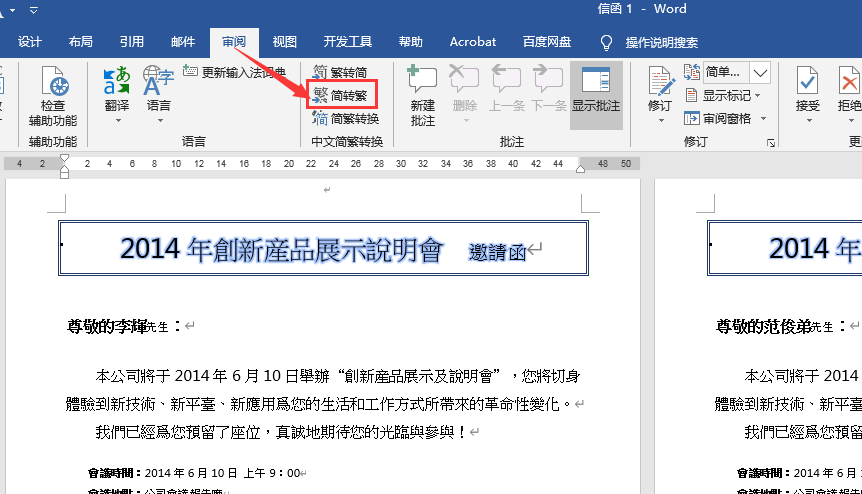Open simplified-traditional conversion options (简繁转换)
Image resolution: width=862 pixels, height=494 pixels.
click(x=346, y=119)
